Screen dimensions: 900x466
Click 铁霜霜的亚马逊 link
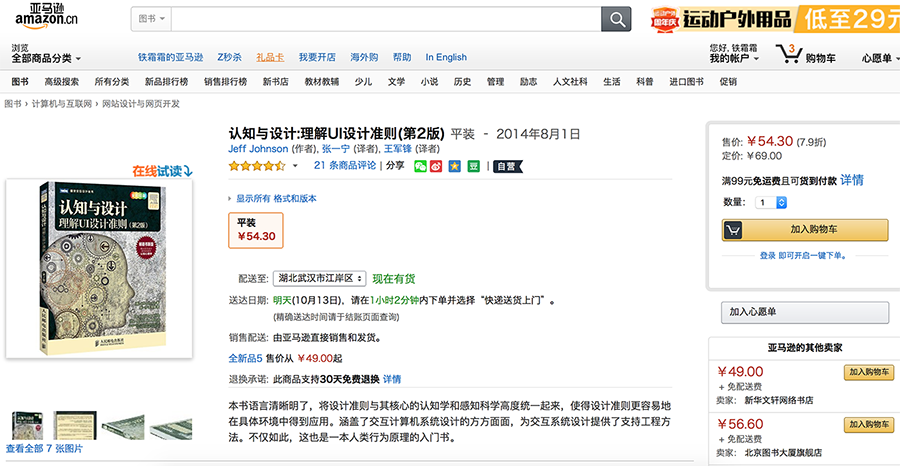(170, 57)
